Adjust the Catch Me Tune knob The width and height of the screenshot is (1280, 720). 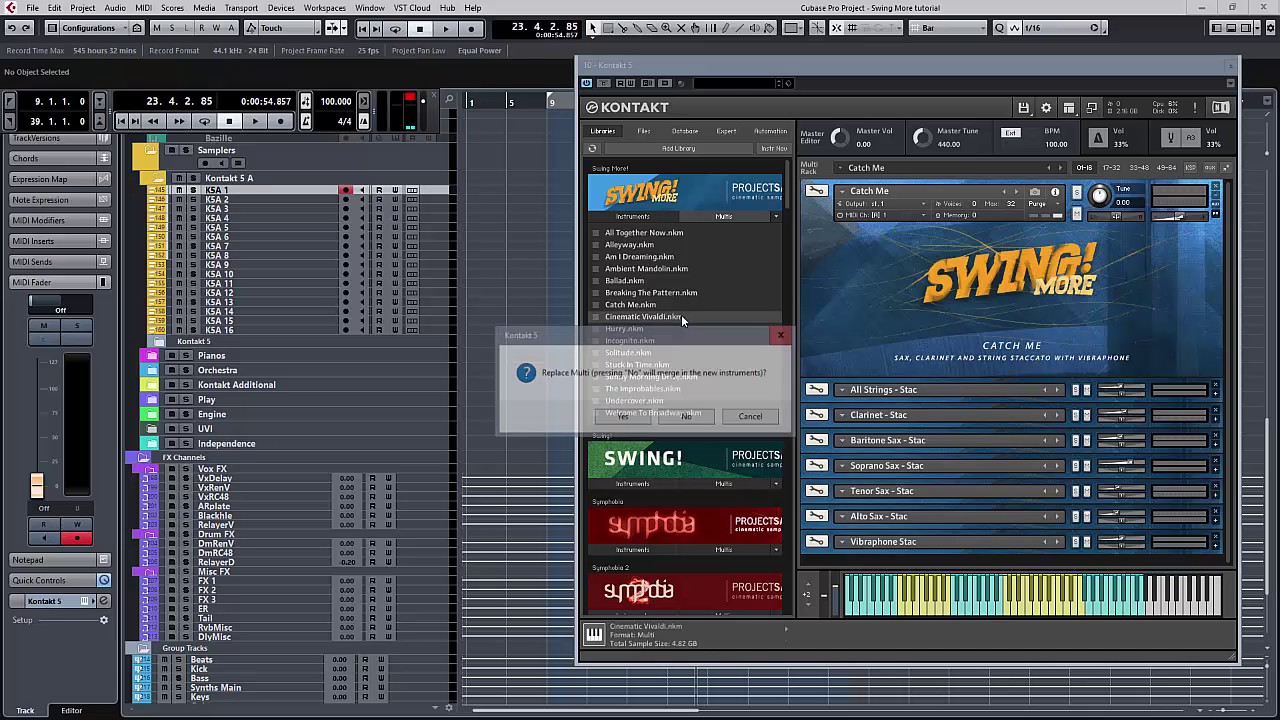click(1098, 196)
